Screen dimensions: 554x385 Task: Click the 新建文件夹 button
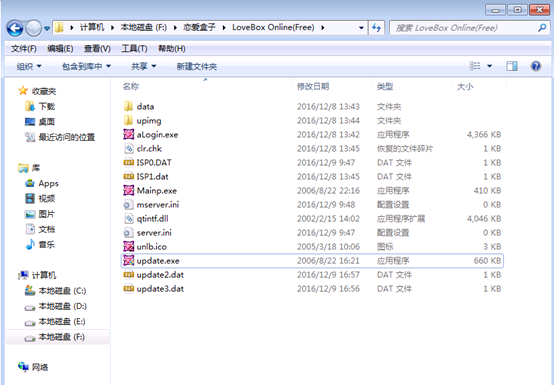pyautogui.click(x=197, y=66)
